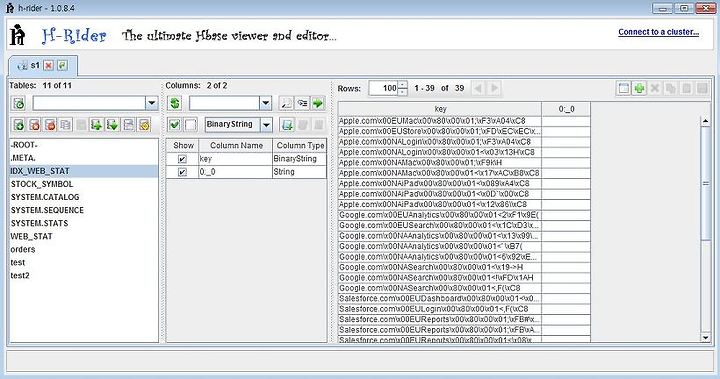The image size is (720, 379).
Task: Click the green populate arrow icon
Action: click(318, 103)
